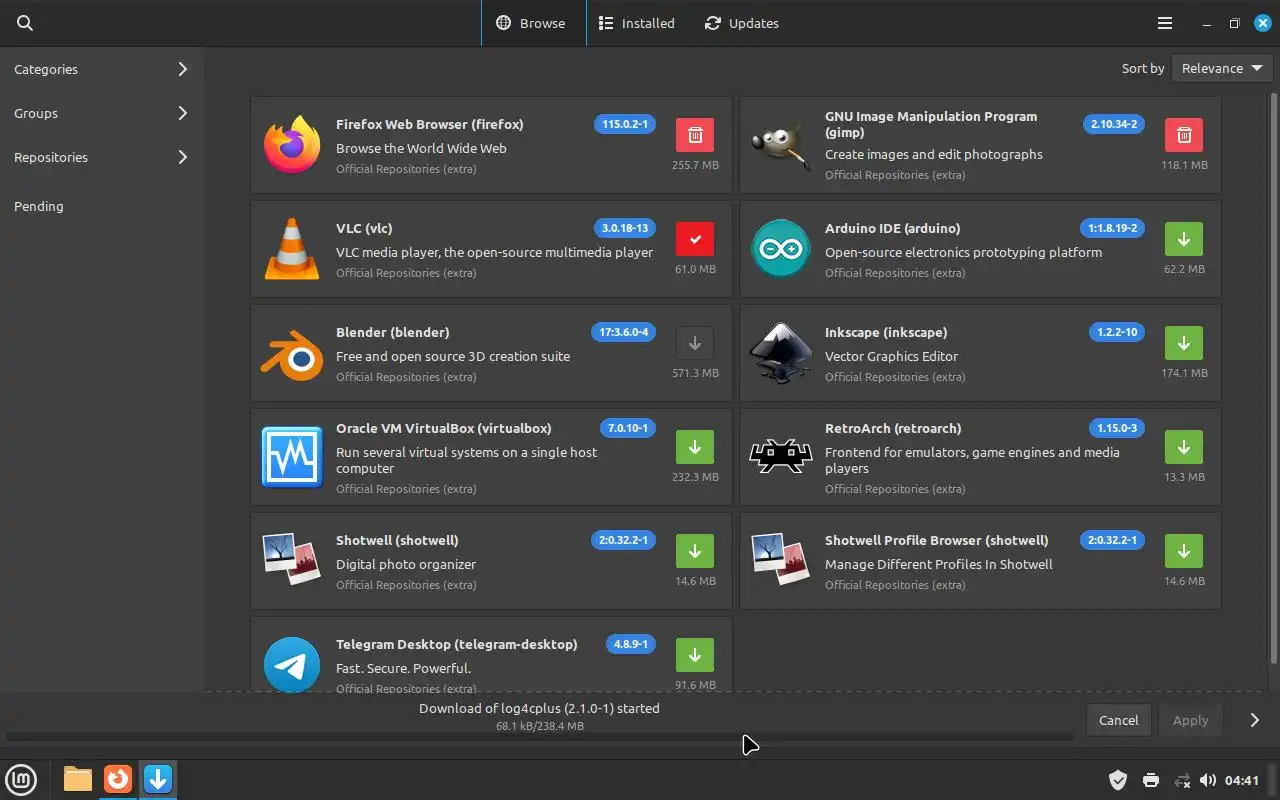
Task: Click GIMP red trash remove button
Action: (1184, 135)
